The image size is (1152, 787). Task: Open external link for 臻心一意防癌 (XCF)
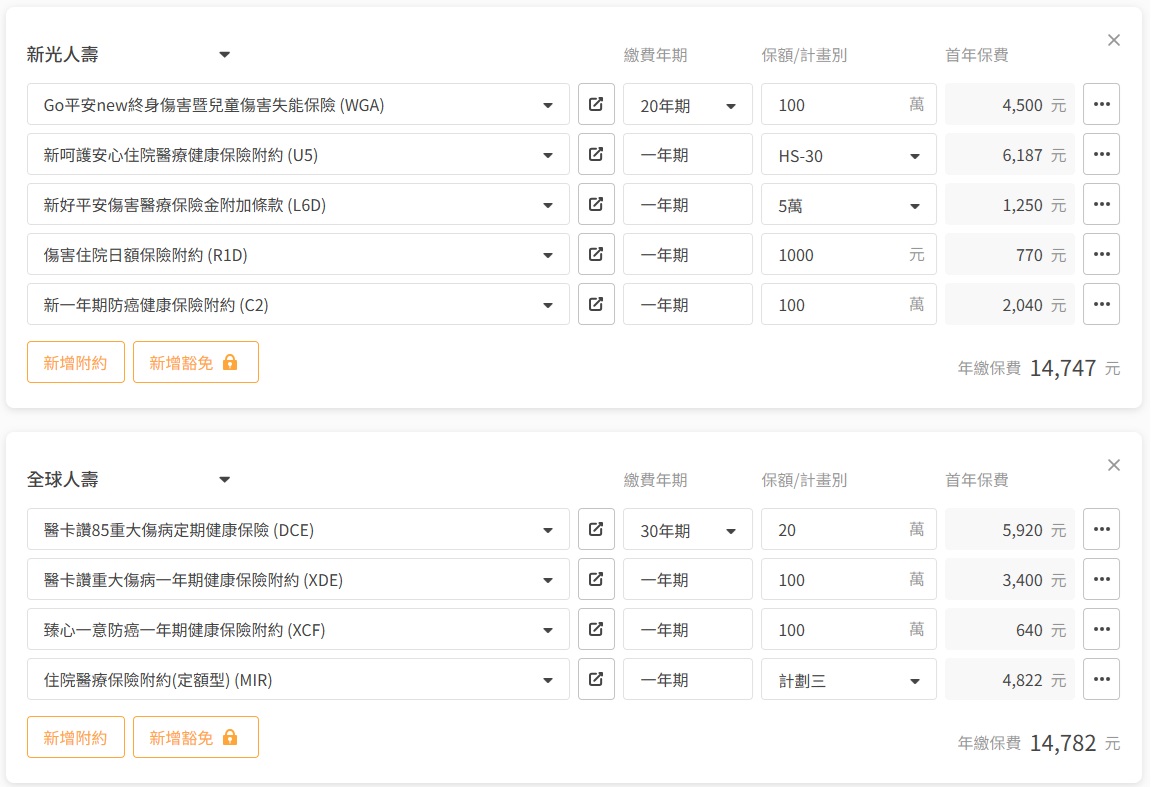point(596,629)
